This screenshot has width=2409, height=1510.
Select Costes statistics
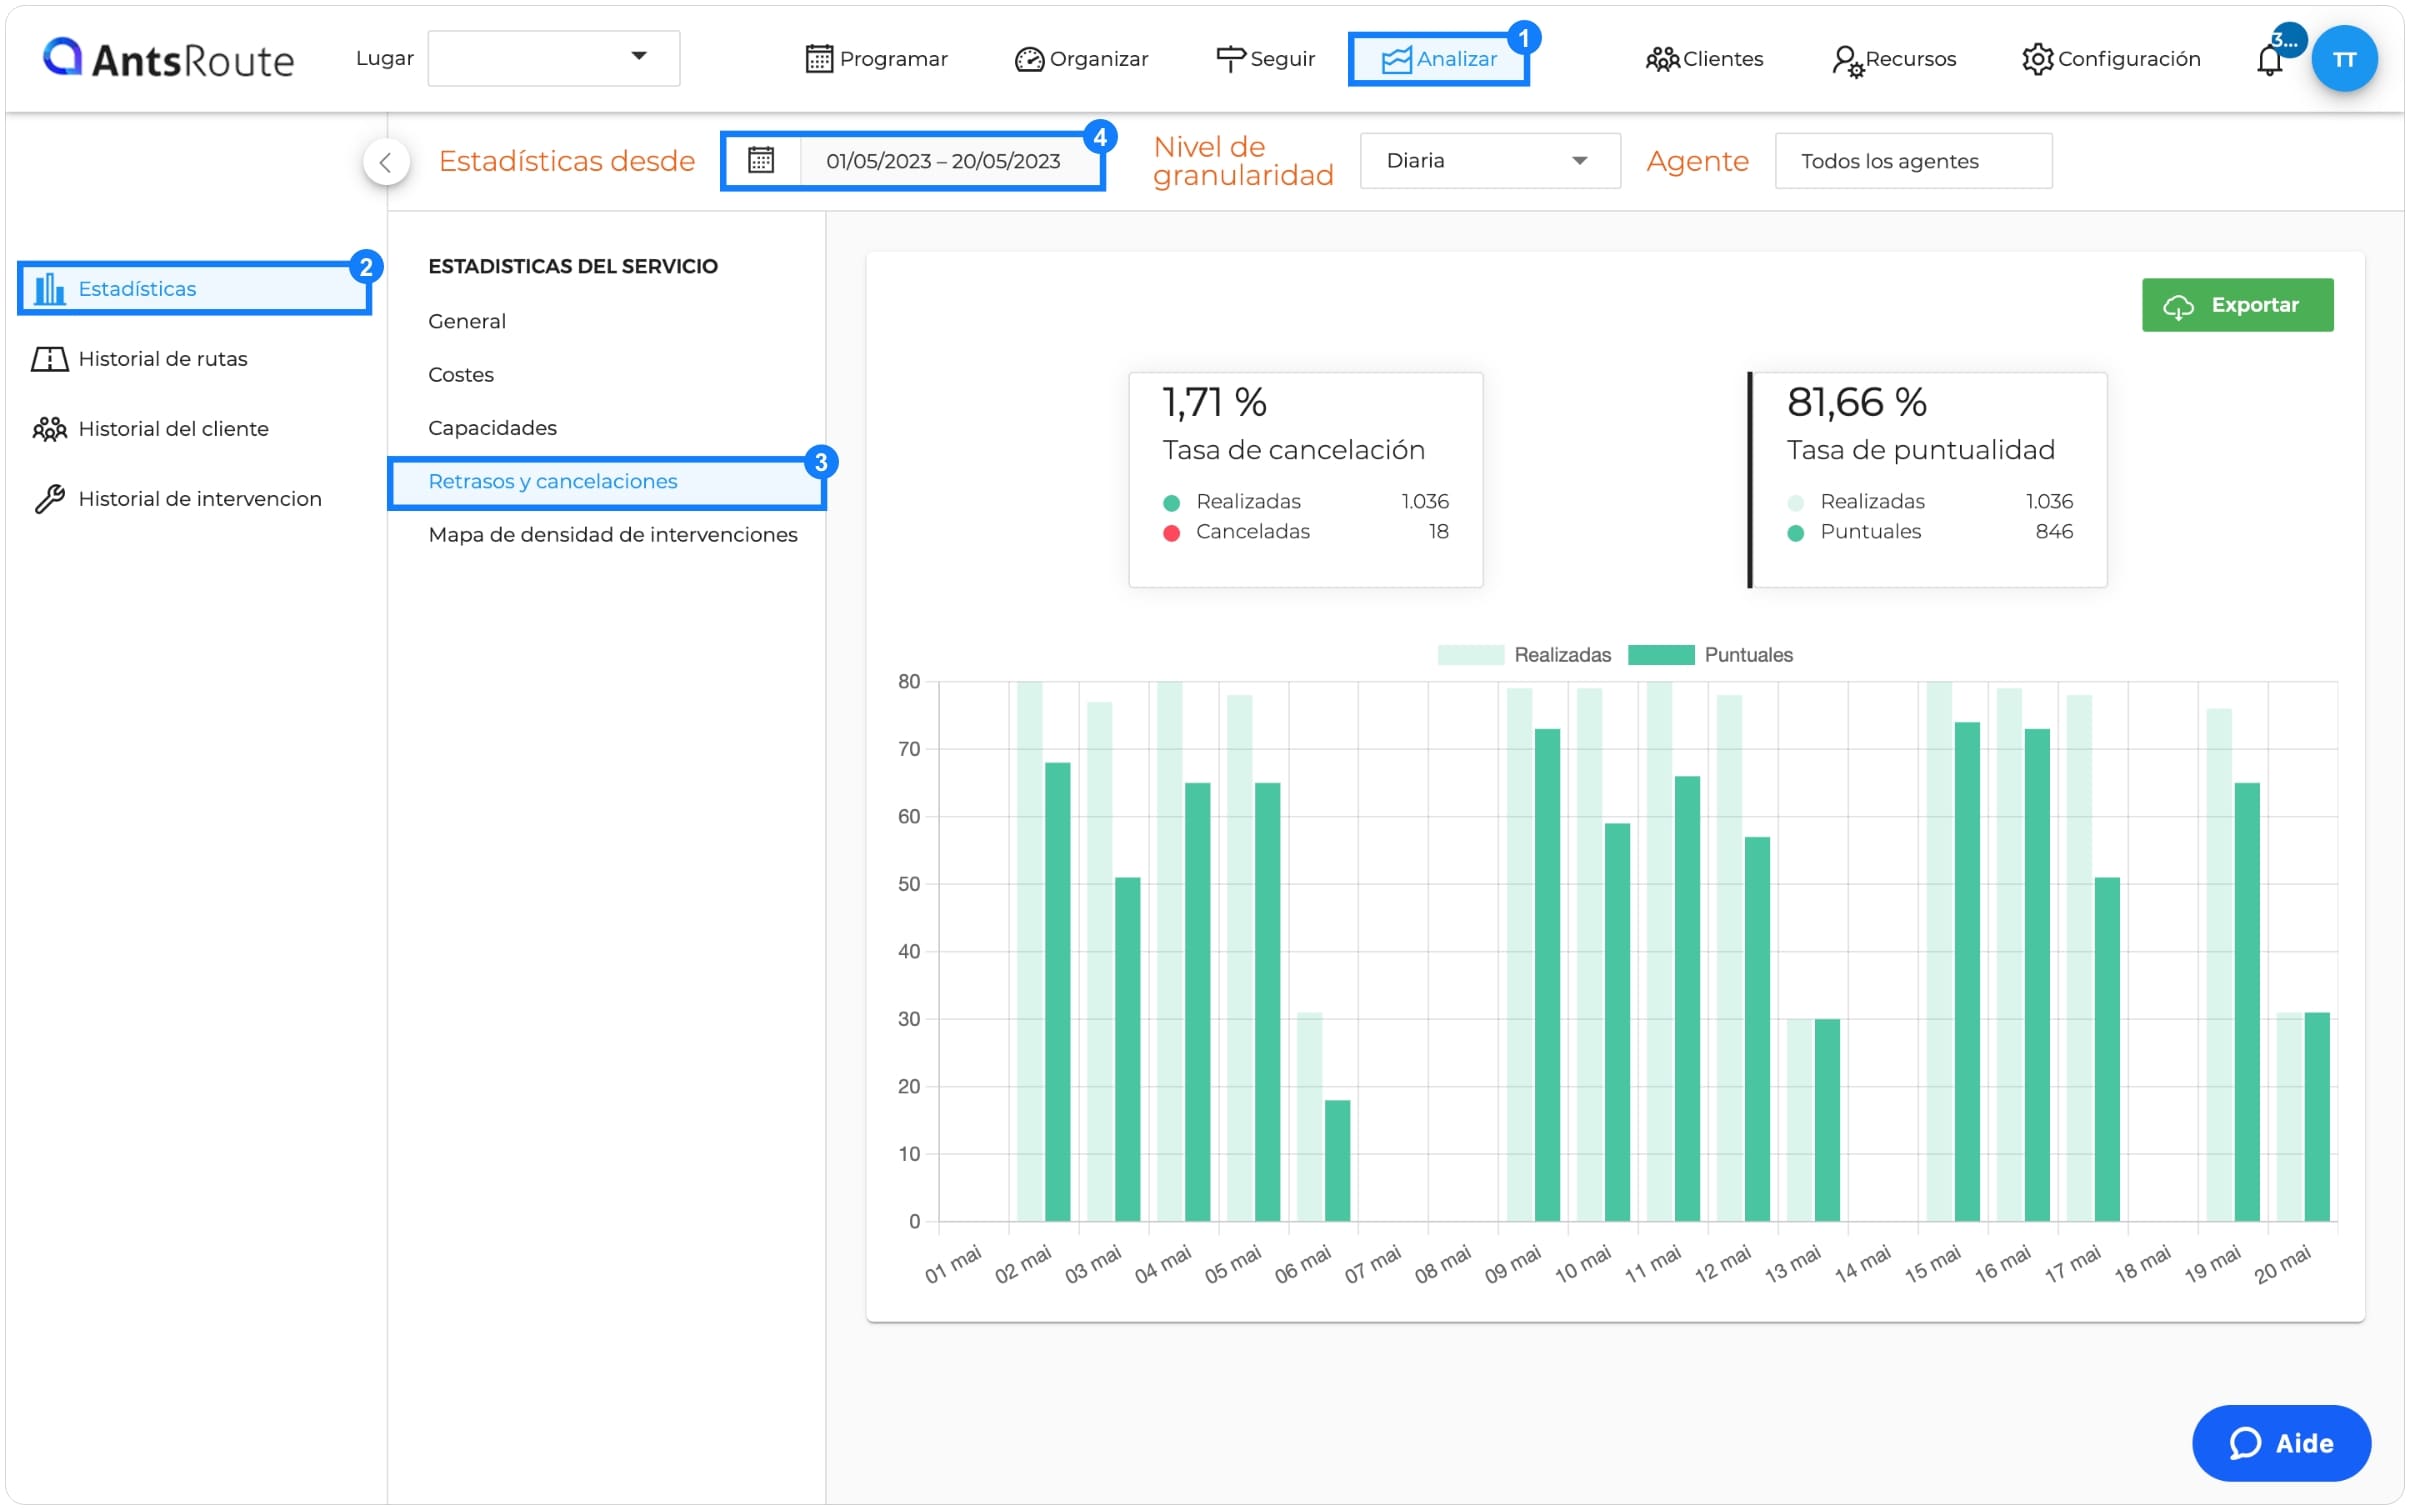coord(461,374)
